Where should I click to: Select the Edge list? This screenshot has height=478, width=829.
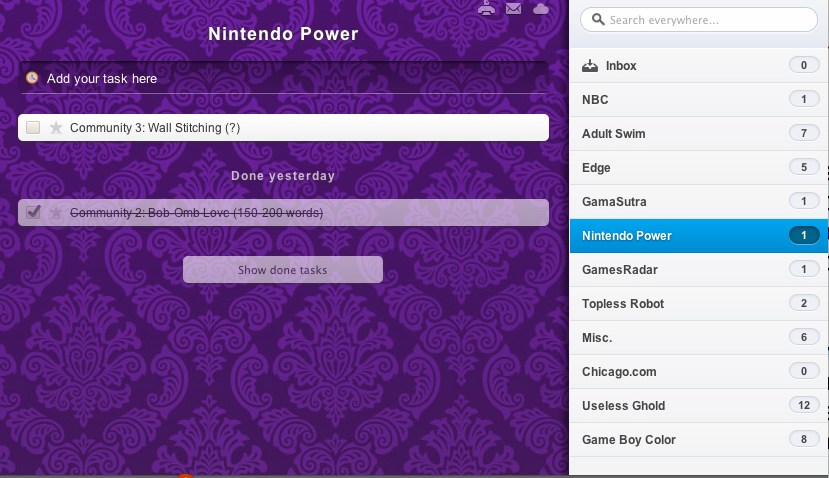tap(699, 168)
